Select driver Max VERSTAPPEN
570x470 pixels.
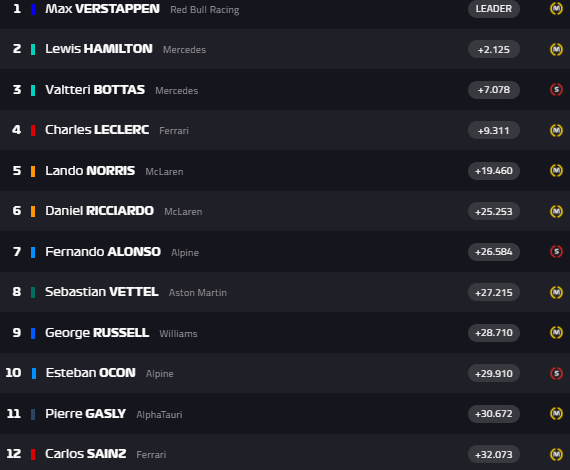coord(102,9)
